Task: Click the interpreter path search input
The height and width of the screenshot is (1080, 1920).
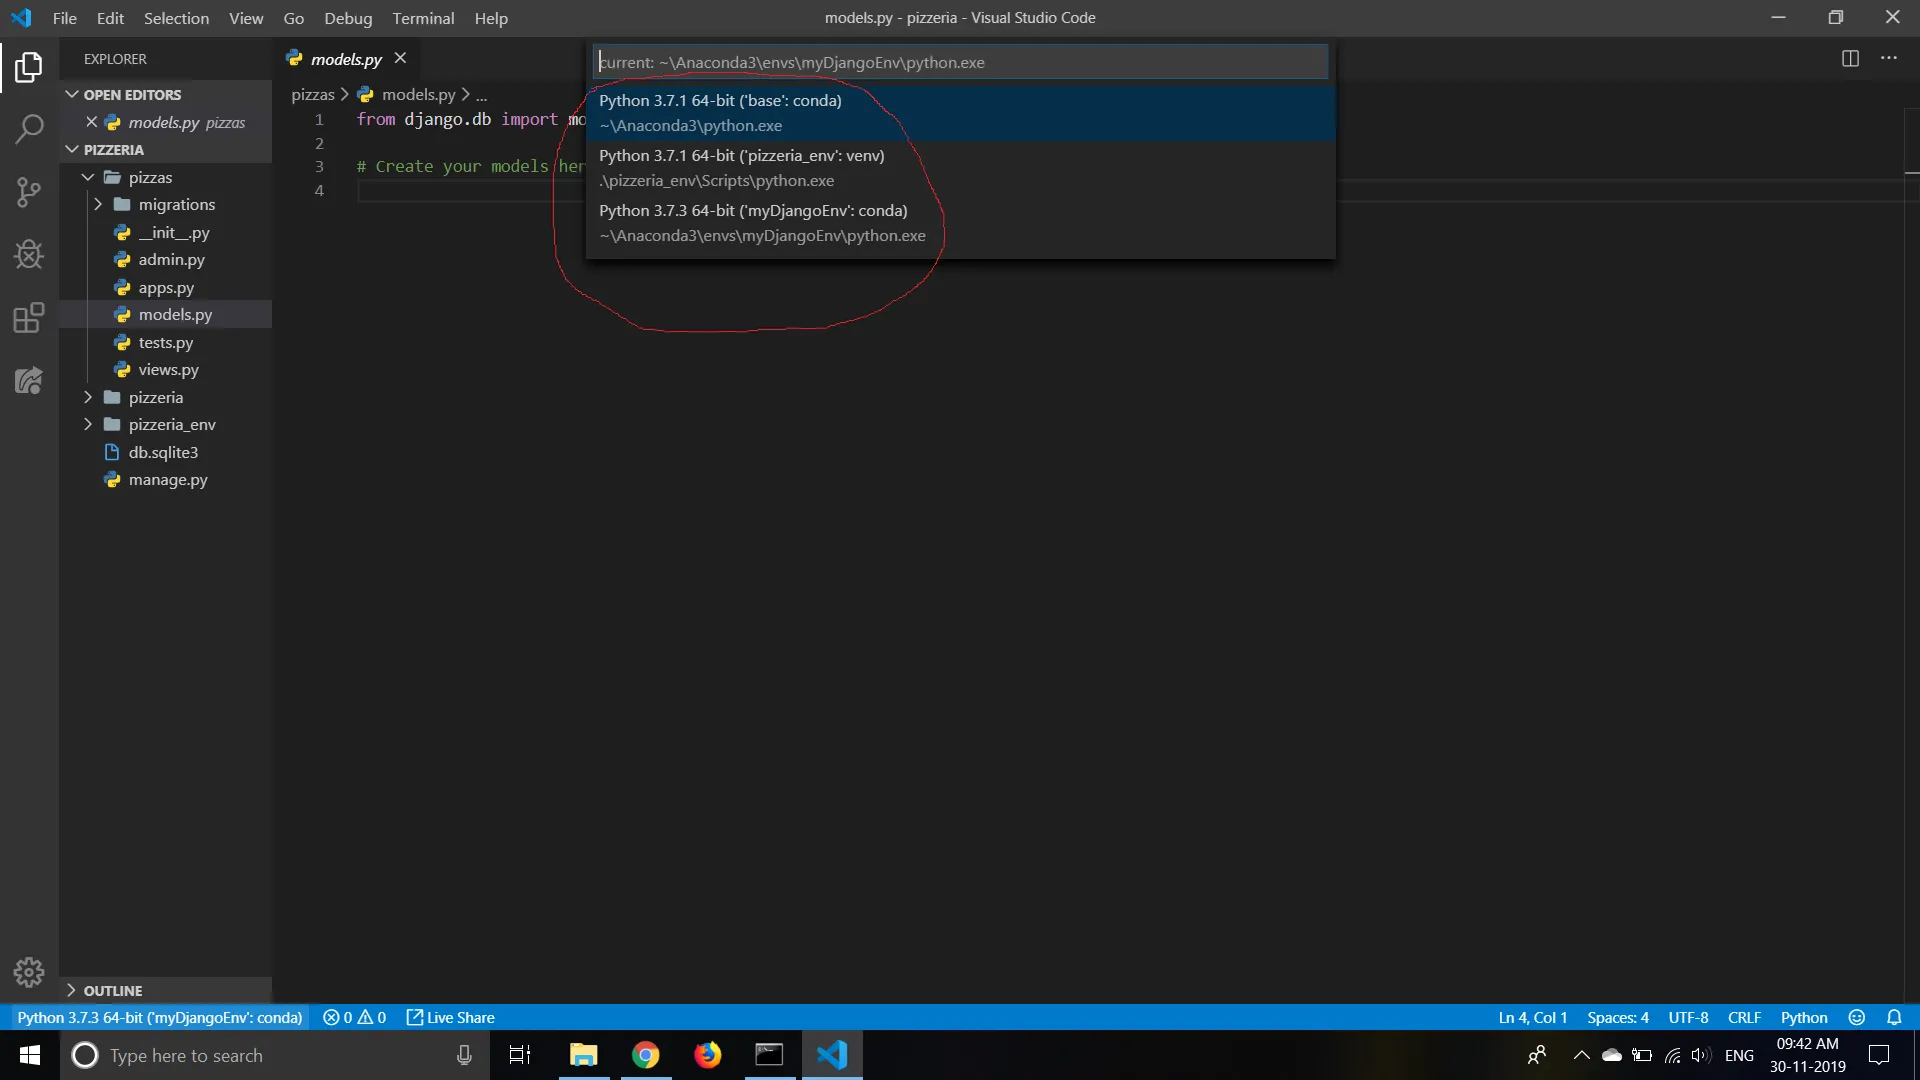Action: (x=960, y=62)
